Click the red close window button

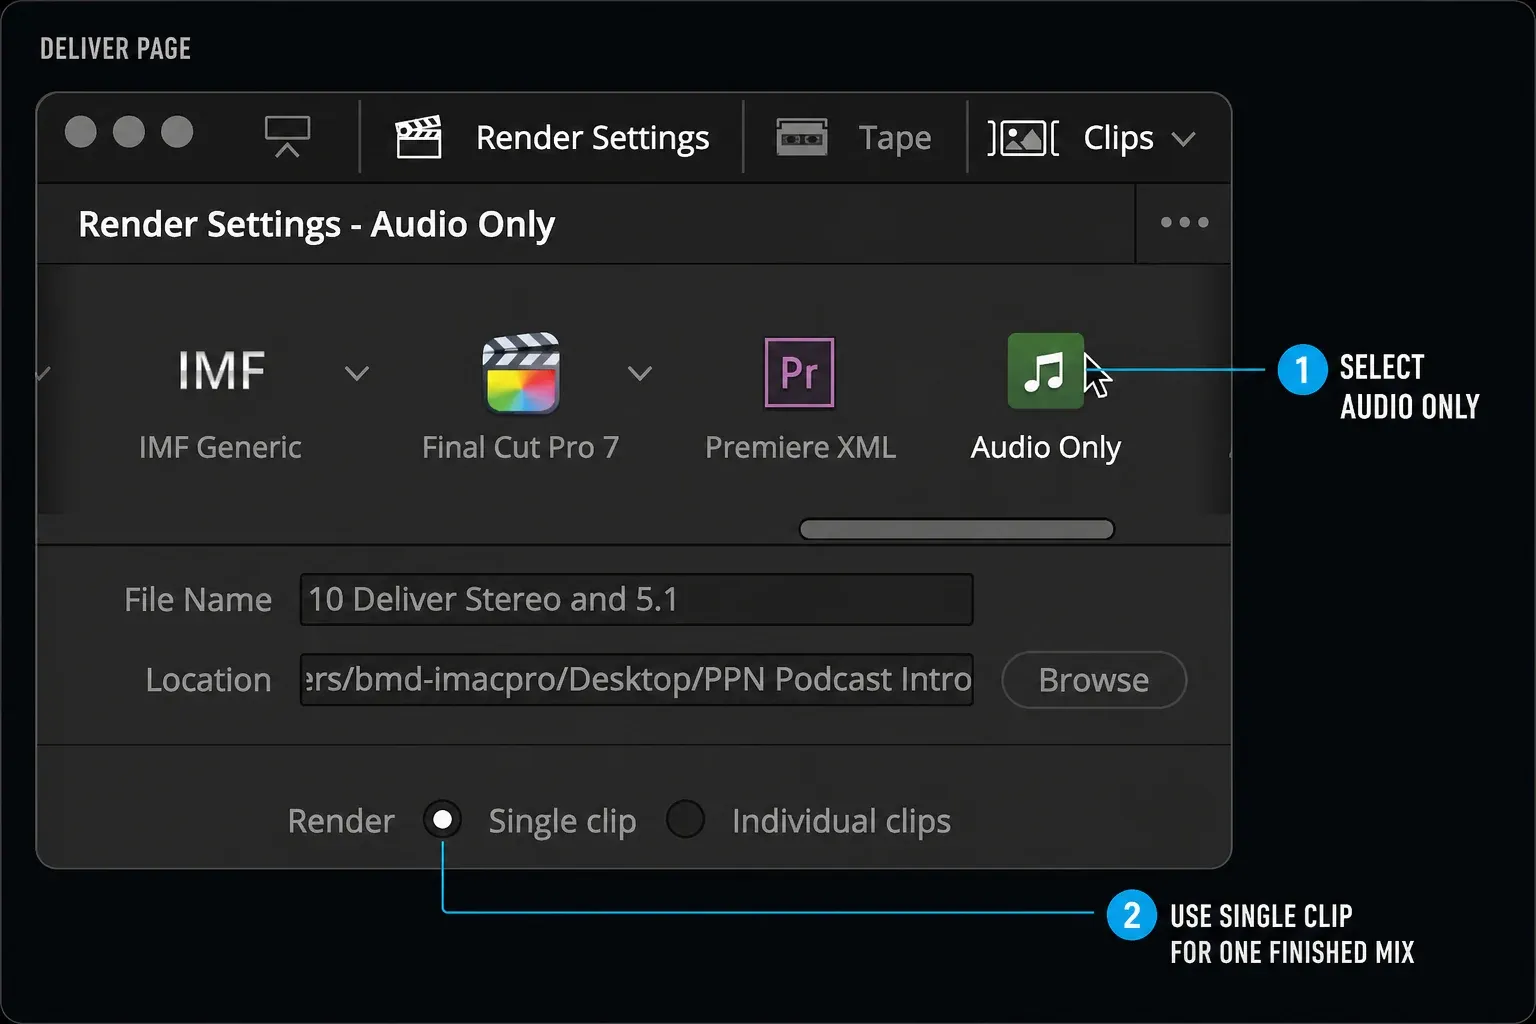[81, 132]
